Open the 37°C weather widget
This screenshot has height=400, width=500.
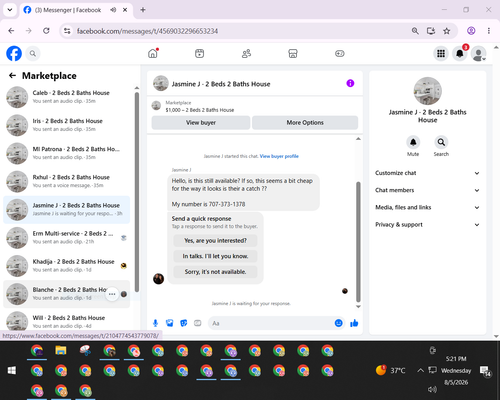coord(390,370)
